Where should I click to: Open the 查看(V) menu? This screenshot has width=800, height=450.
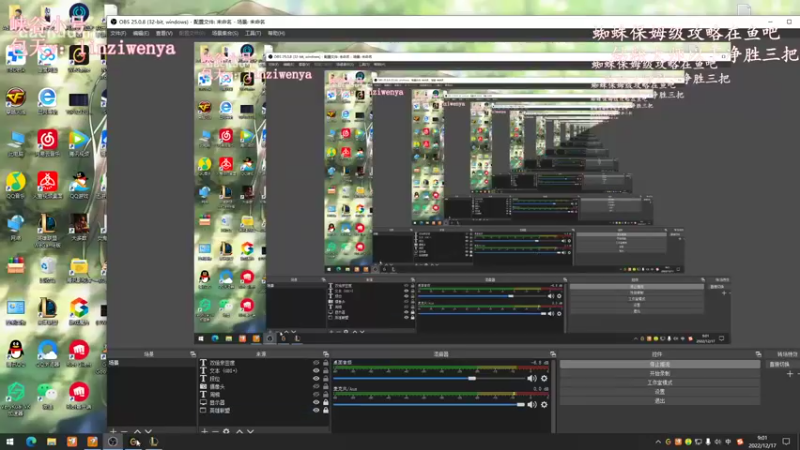click(x=164, y=33)
